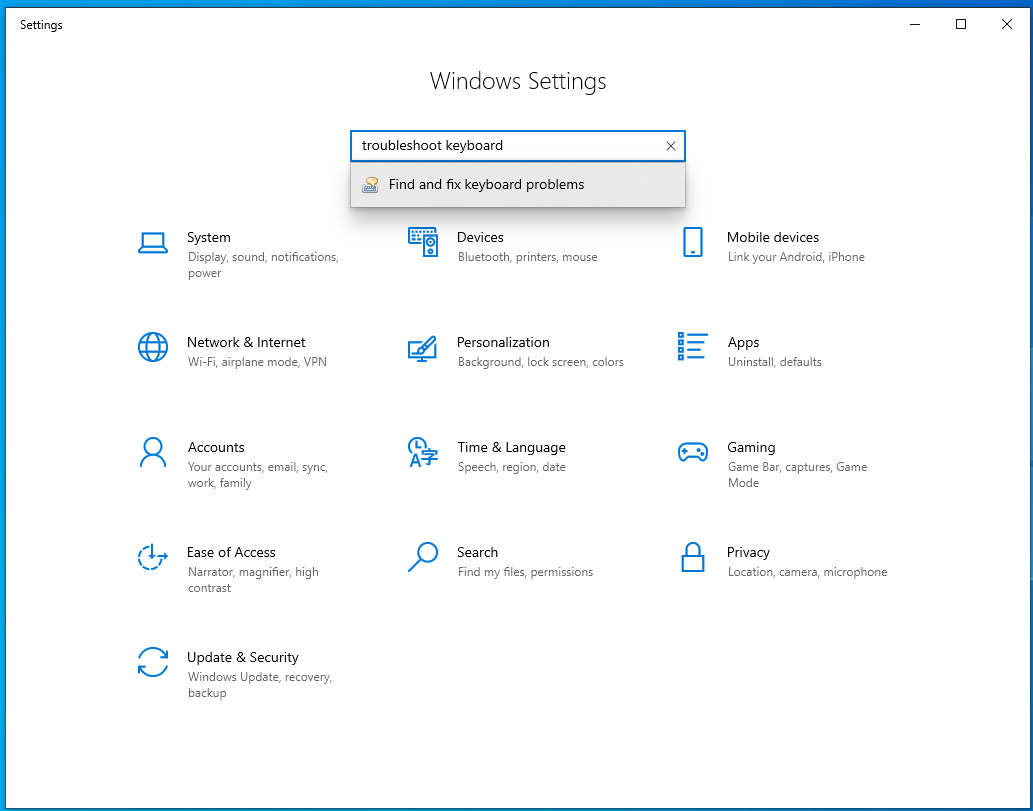Open the Time & Language icon

[x=422, y=452]
